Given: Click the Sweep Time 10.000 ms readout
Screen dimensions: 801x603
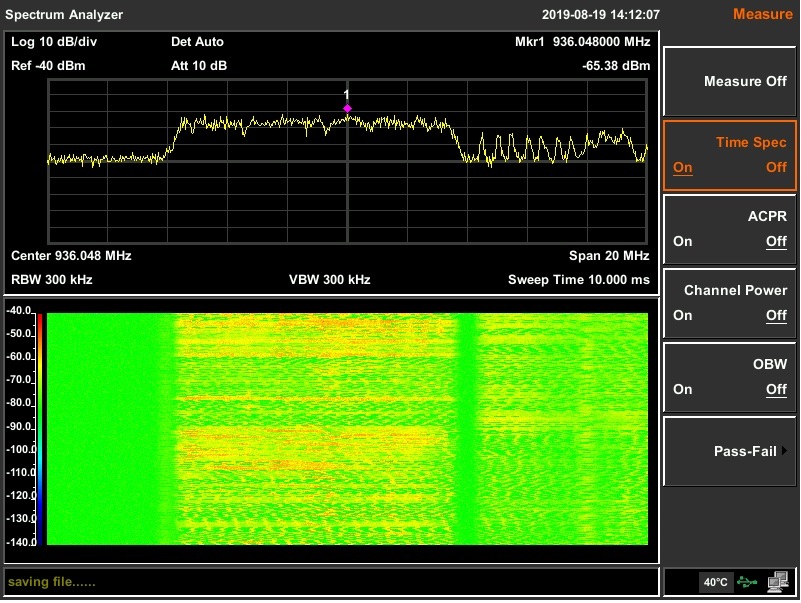Looking at the screenshot, I should (578, 279).
